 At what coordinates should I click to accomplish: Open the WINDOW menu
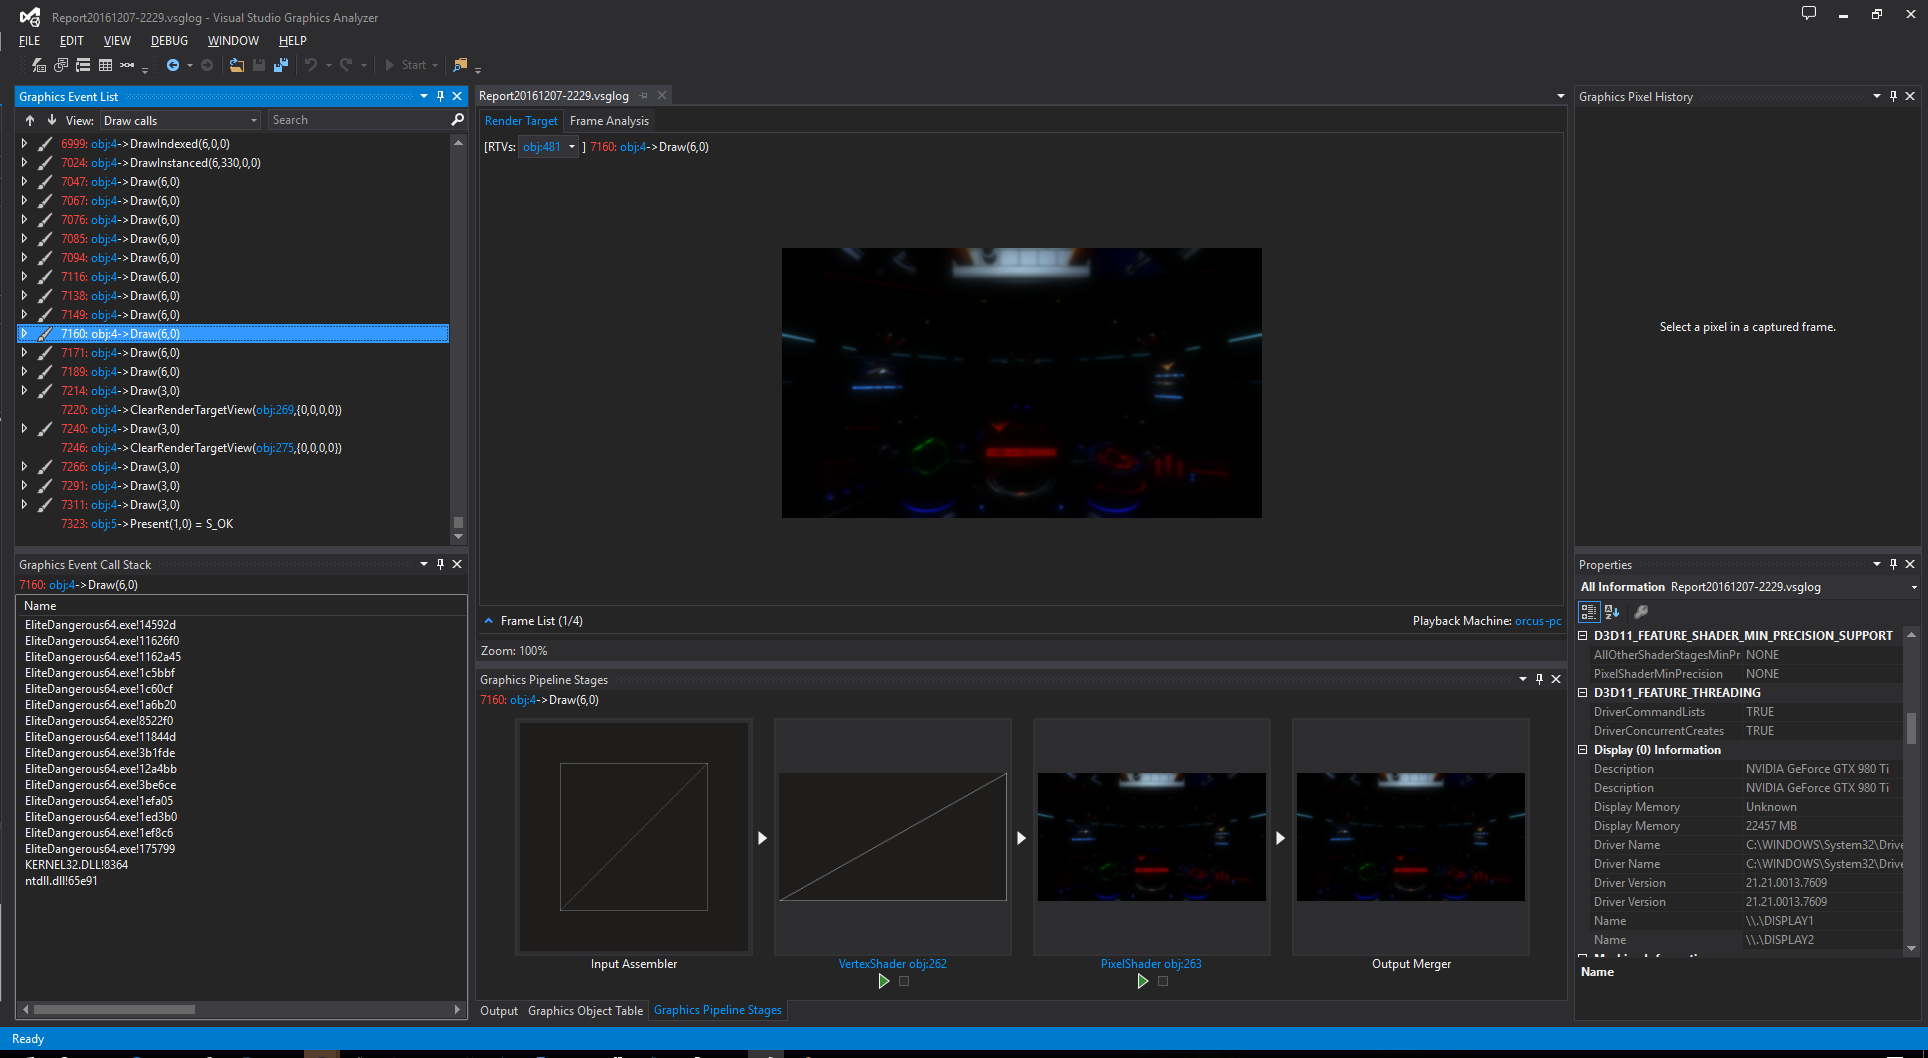(x=233, y=41)
